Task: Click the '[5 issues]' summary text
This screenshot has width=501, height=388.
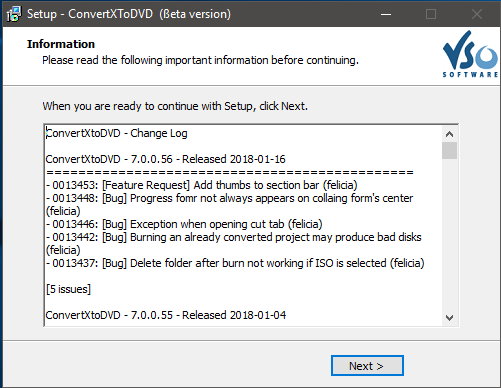Action: pyautogui.click(x=68, y=289)
